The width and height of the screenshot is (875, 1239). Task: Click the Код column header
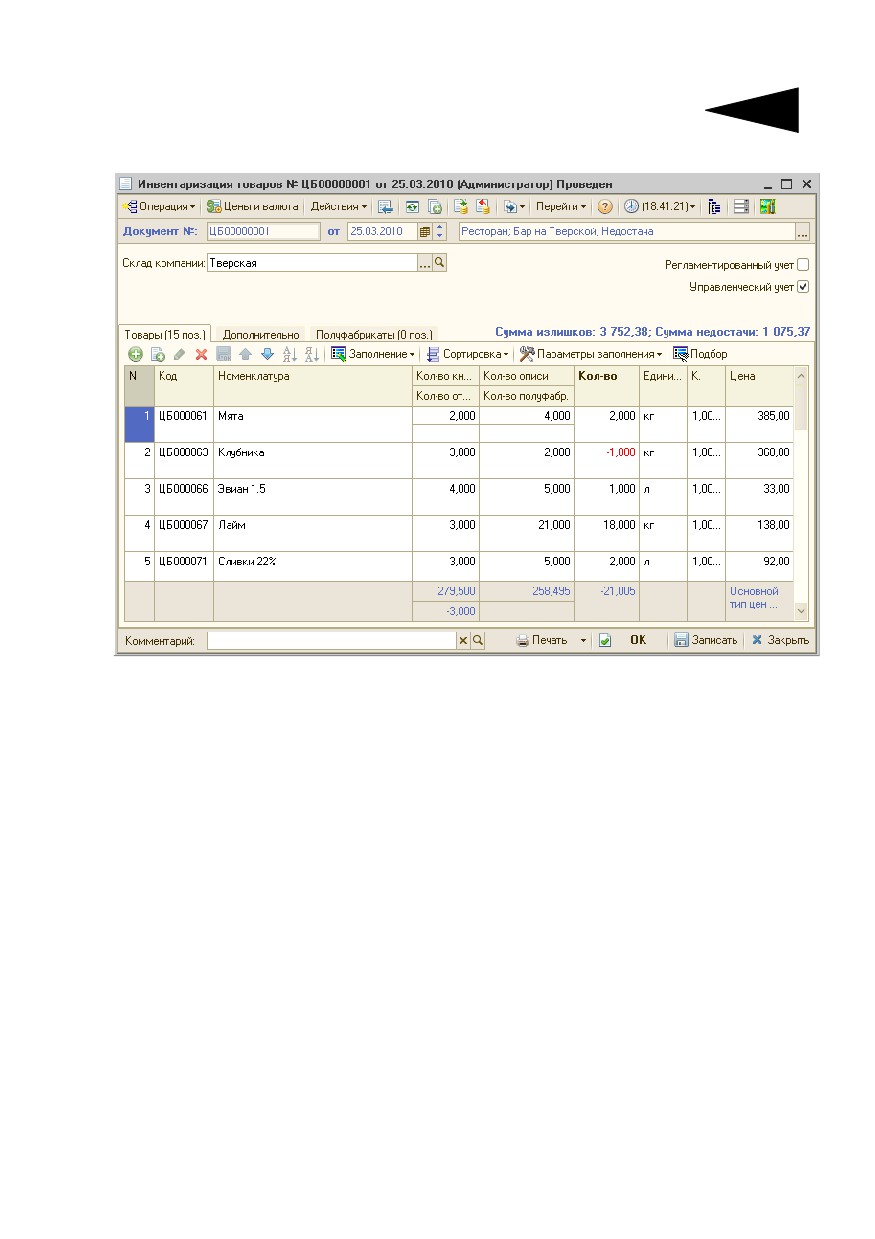pyautogui.click(x=184, y=386)
